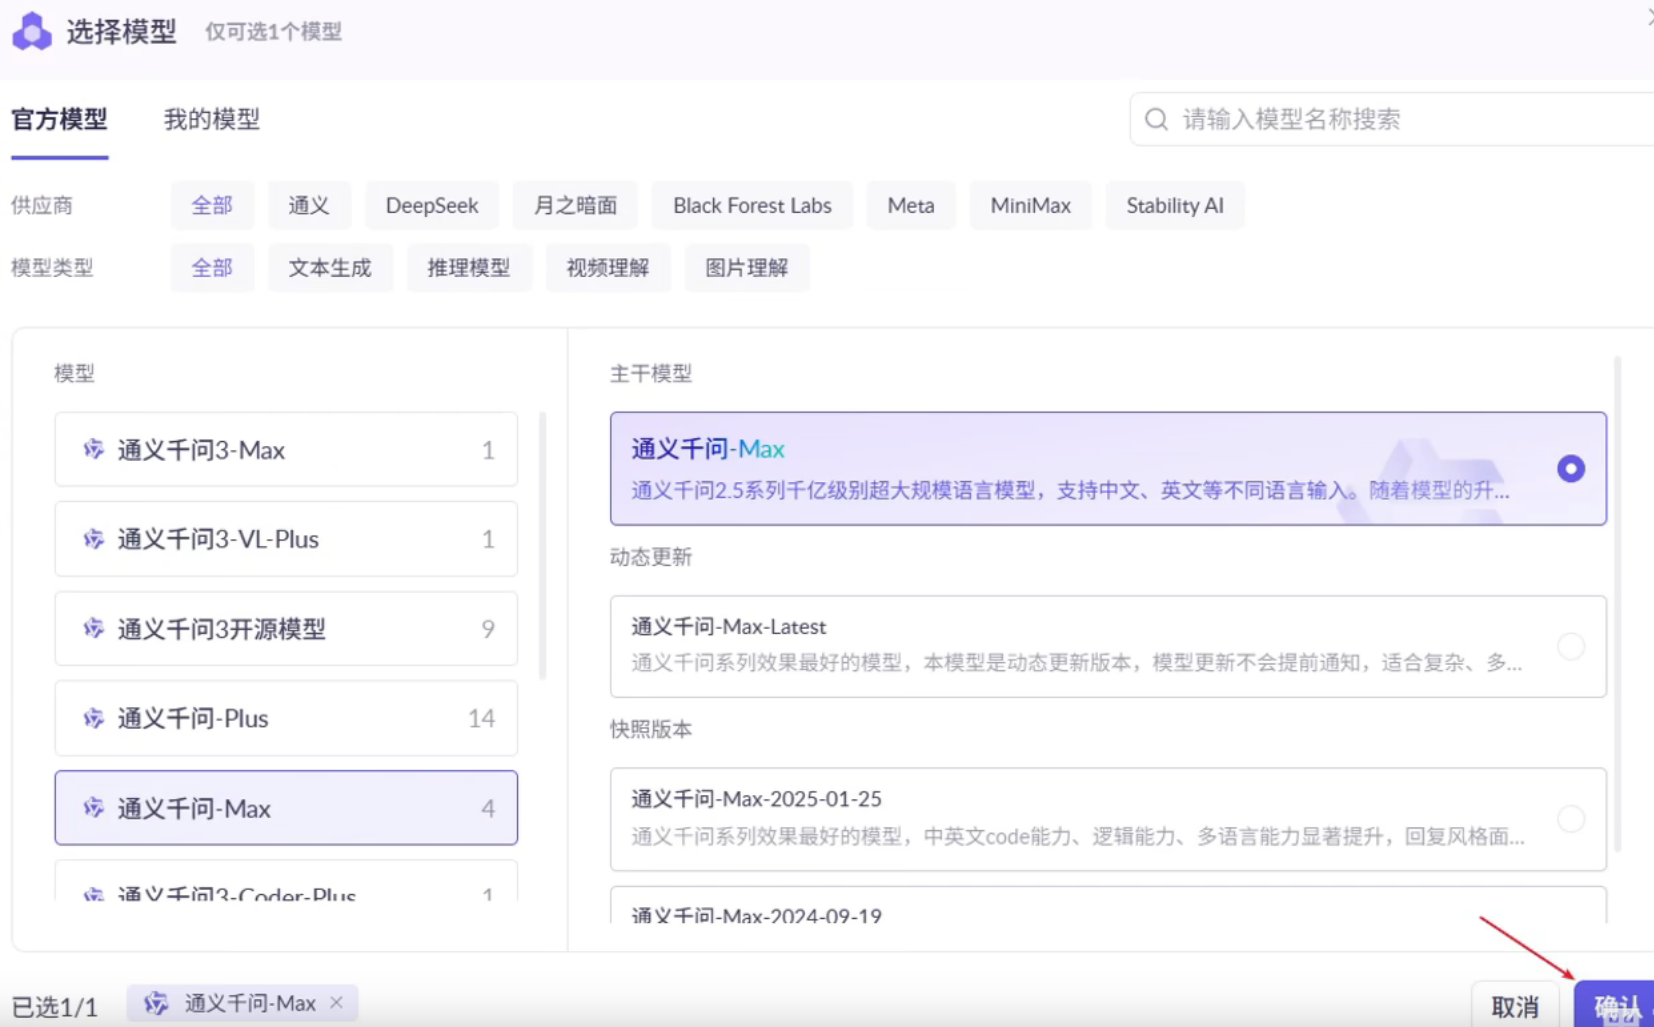The height and width of the screenshot is (1027, 1654).
Task: Switch to the 我的模型 tab
Action: point(212,120)
